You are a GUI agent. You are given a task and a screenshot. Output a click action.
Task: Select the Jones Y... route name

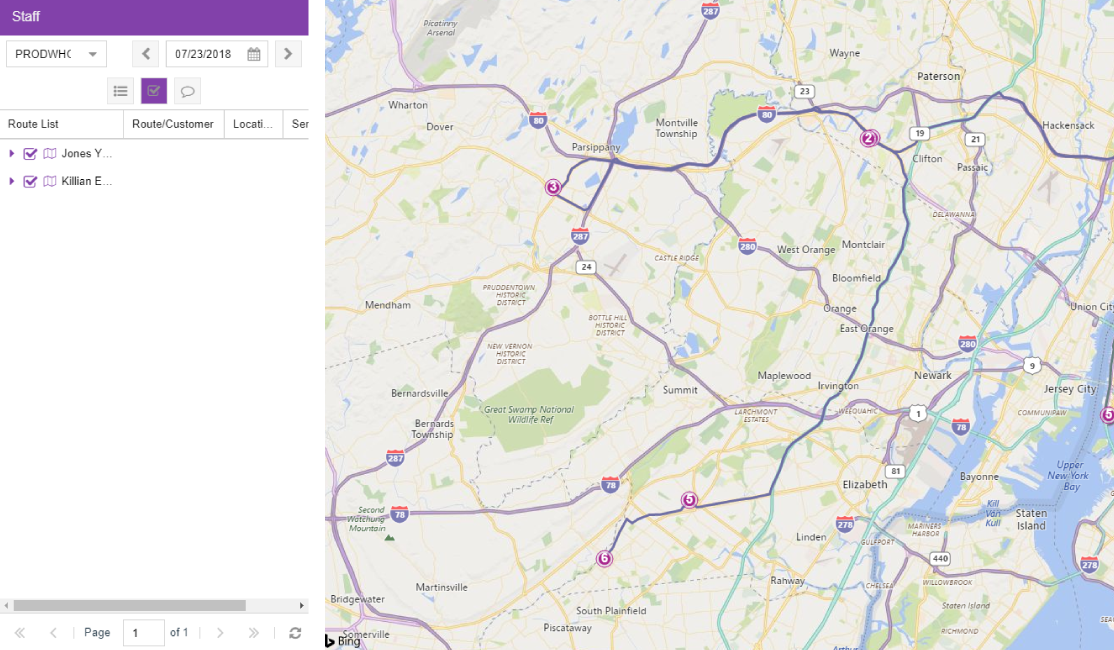point(87,153)
